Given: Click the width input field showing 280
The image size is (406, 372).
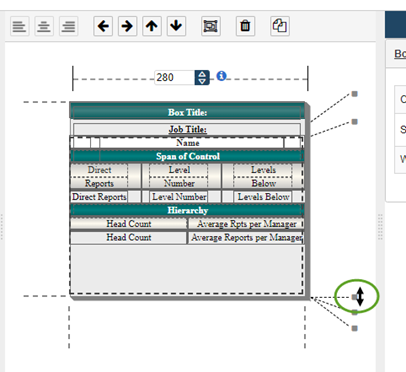Looking at the screenshot, I should (x=175, y=78).
